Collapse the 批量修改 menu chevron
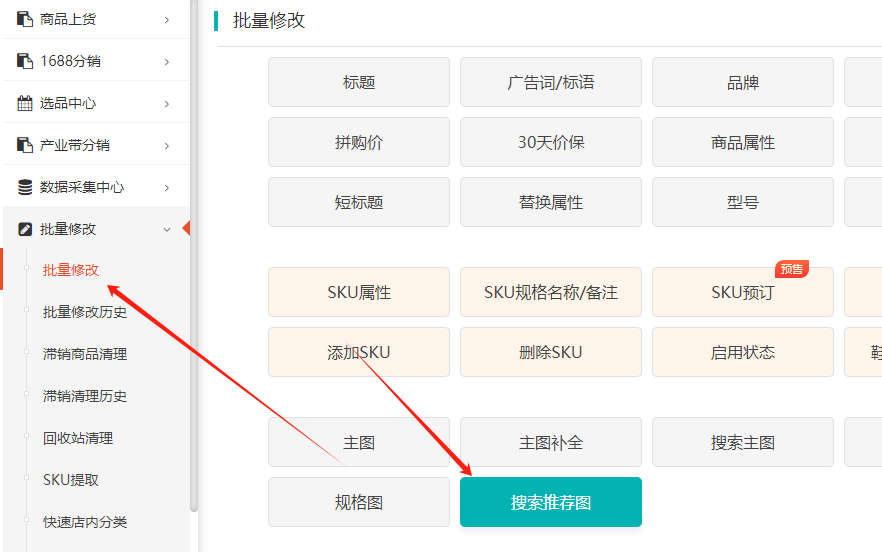 coord(167,229)
